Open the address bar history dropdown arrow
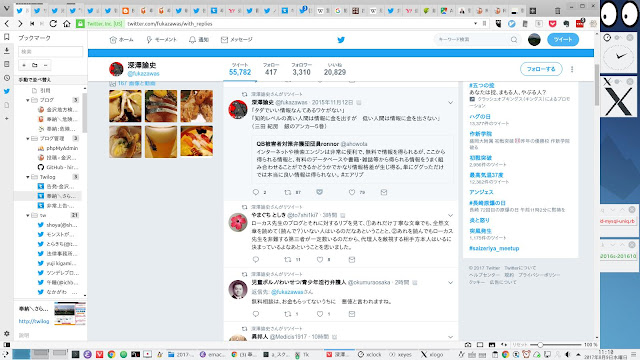 [x=475, y=24]
